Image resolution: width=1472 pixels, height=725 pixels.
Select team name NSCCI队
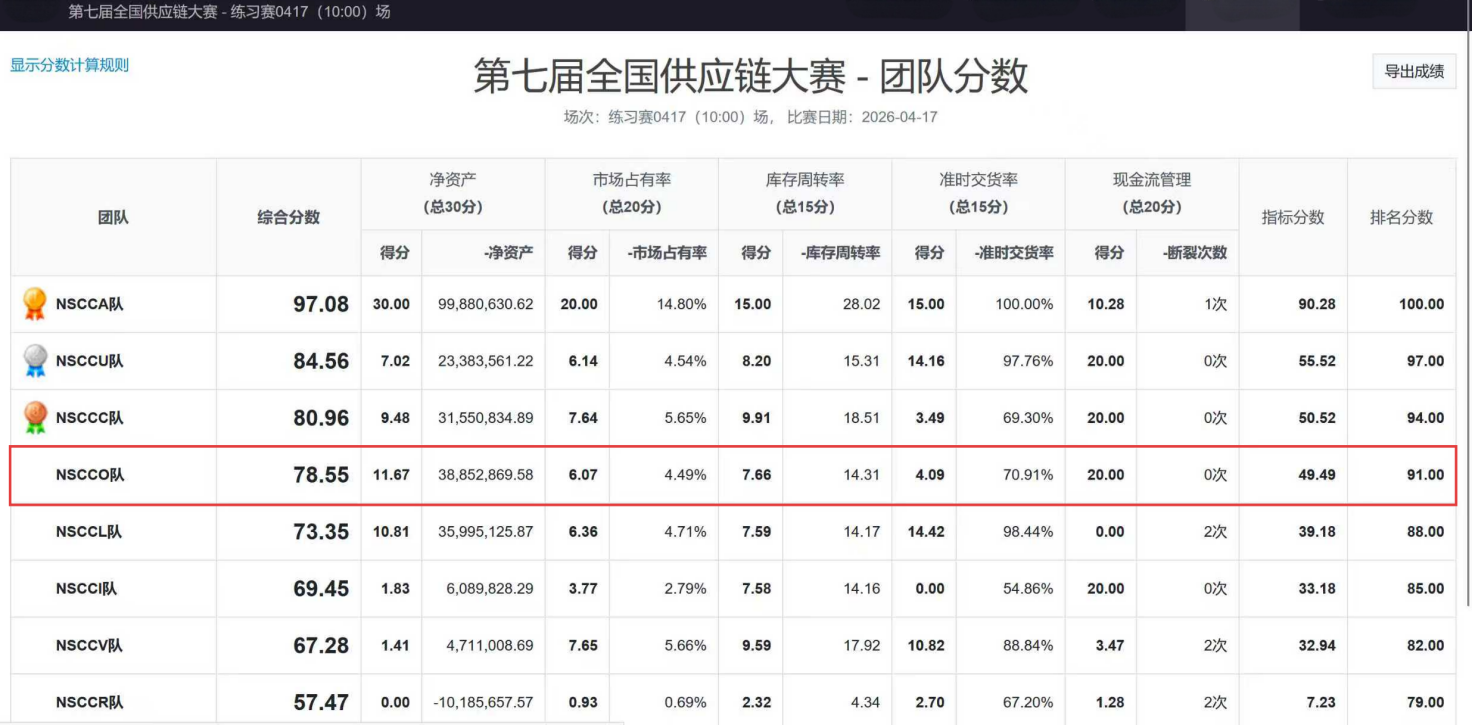coord(87,589)
